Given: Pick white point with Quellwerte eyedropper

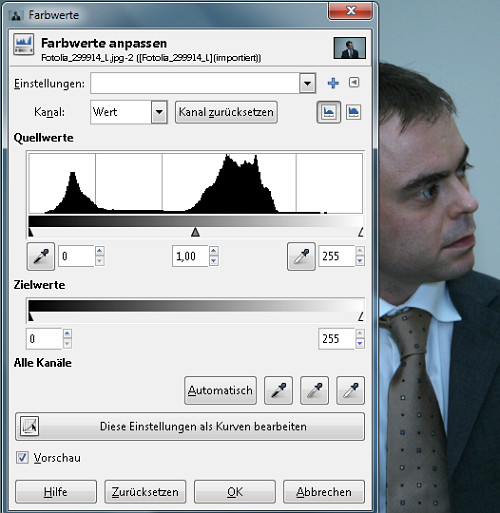Looking at the screenshot, I should [x=301, y=256].
